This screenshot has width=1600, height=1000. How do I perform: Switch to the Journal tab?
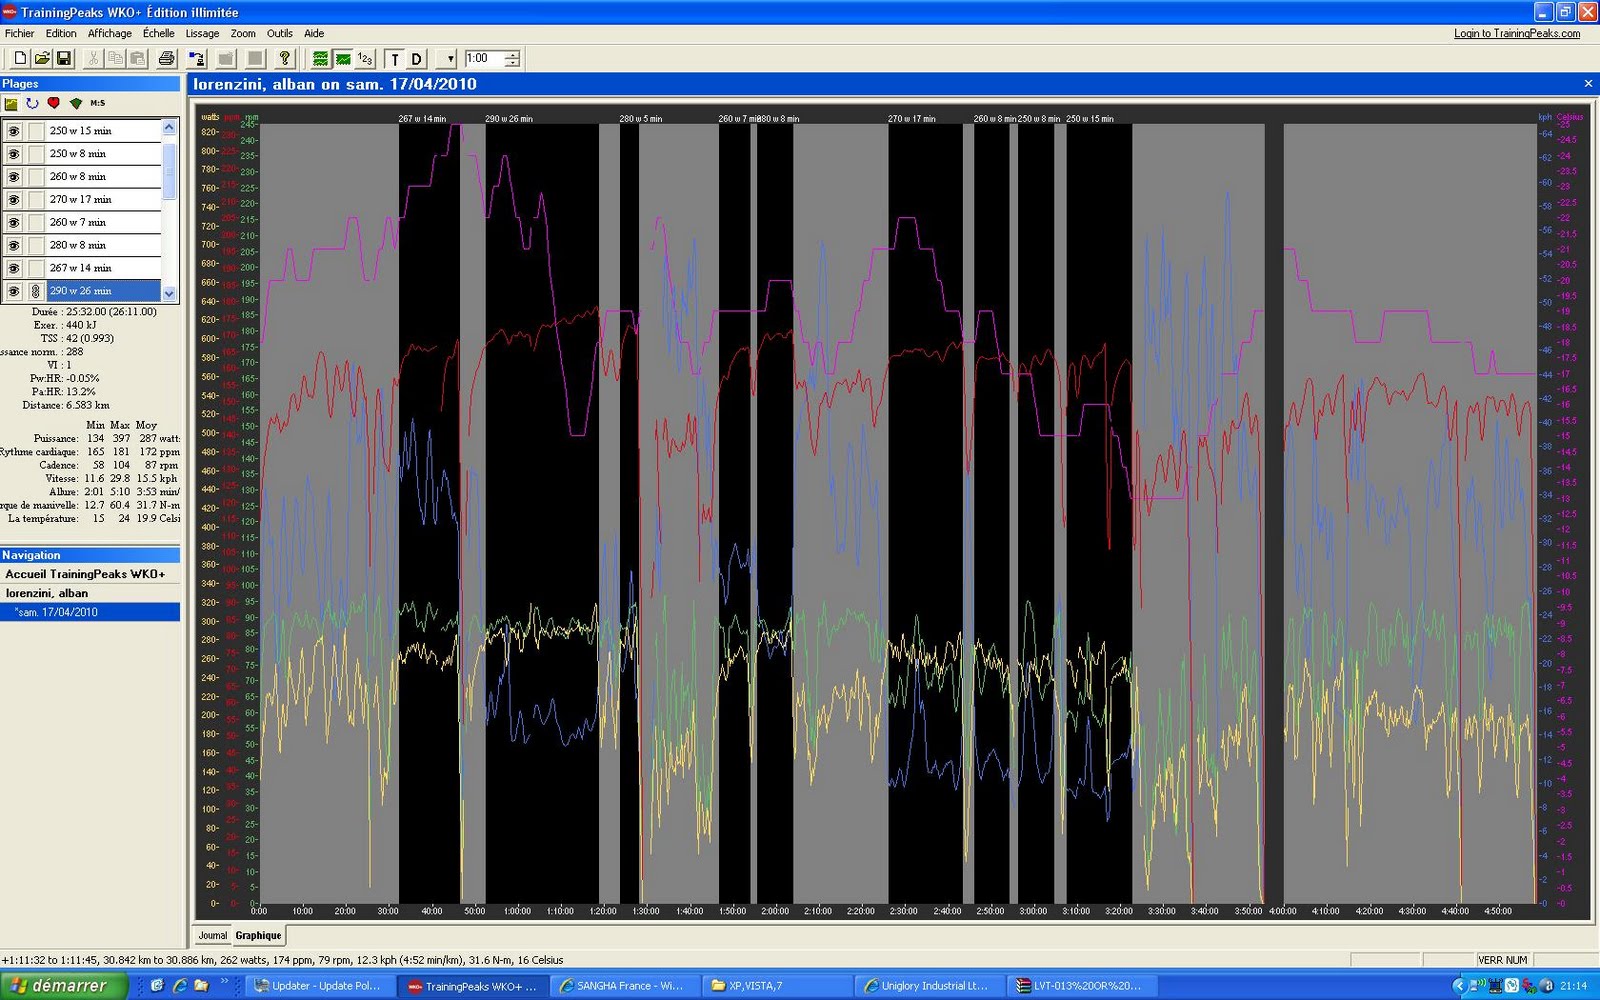click(212, 936)
